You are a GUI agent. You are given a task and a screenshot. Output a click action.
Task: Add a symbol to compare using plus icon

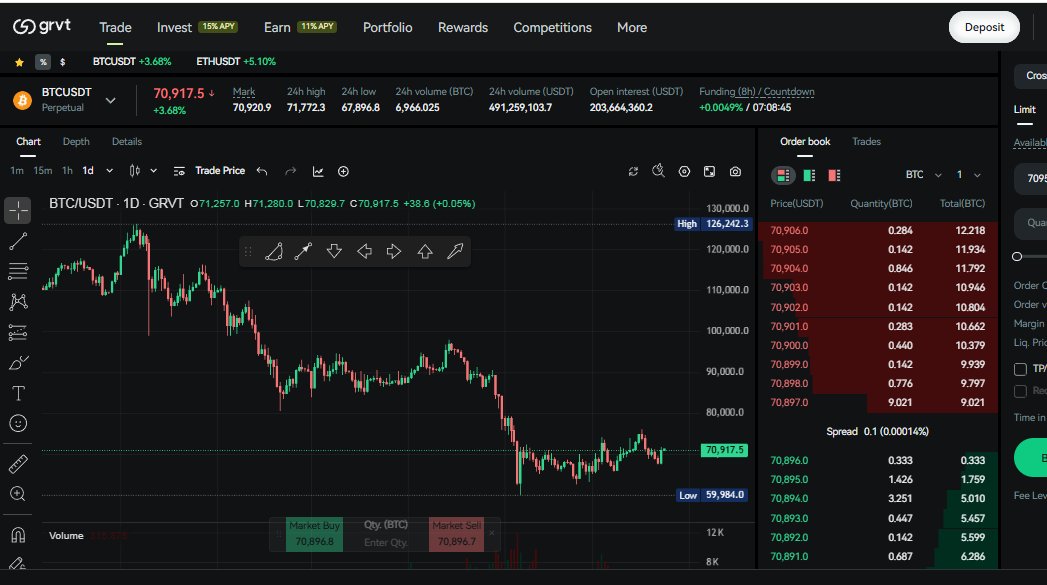pyautogui.click(x=343, y=172)
